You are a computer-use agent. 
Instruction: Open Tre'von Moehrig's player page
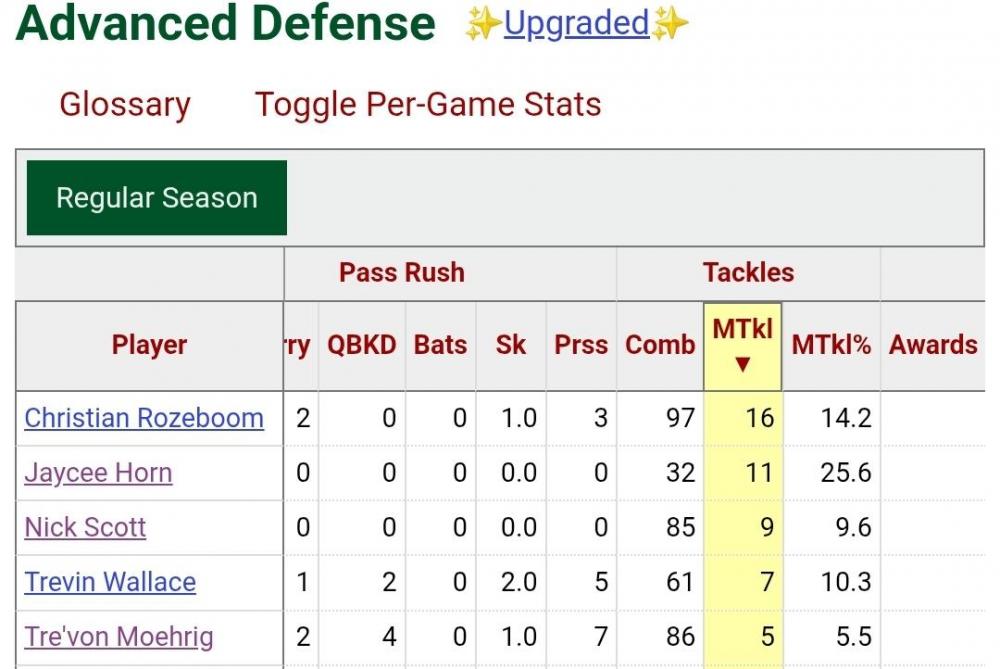tap(119, 637)
